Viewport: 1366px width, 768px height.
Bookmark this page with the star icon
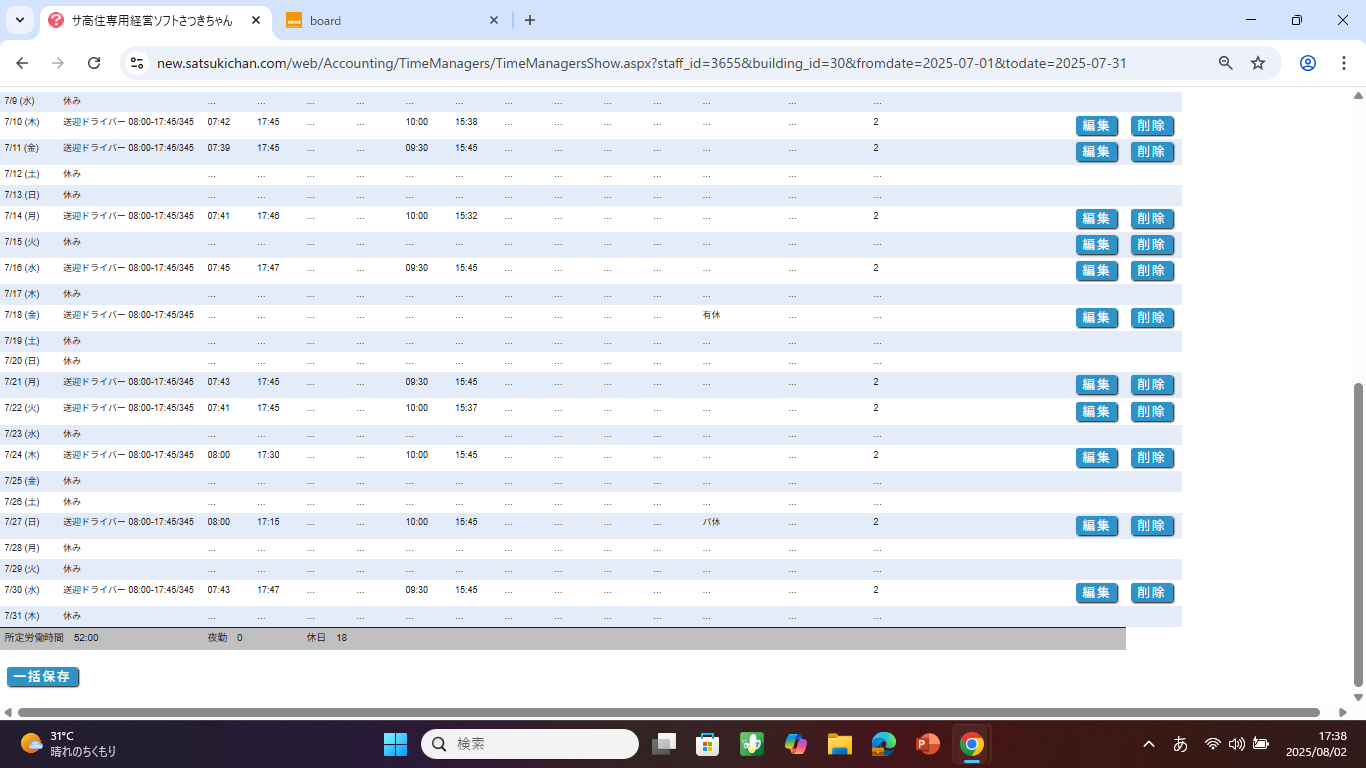pyautogui.click(x=1258, y=63)
